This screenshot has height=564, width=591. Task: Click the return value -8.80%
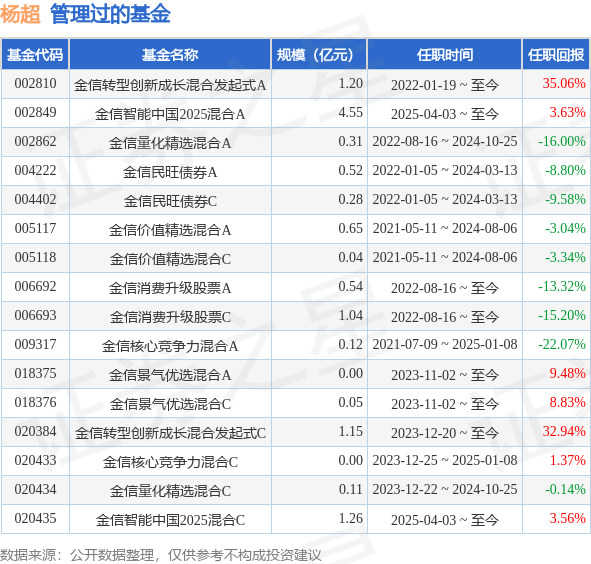pos(565,170)
